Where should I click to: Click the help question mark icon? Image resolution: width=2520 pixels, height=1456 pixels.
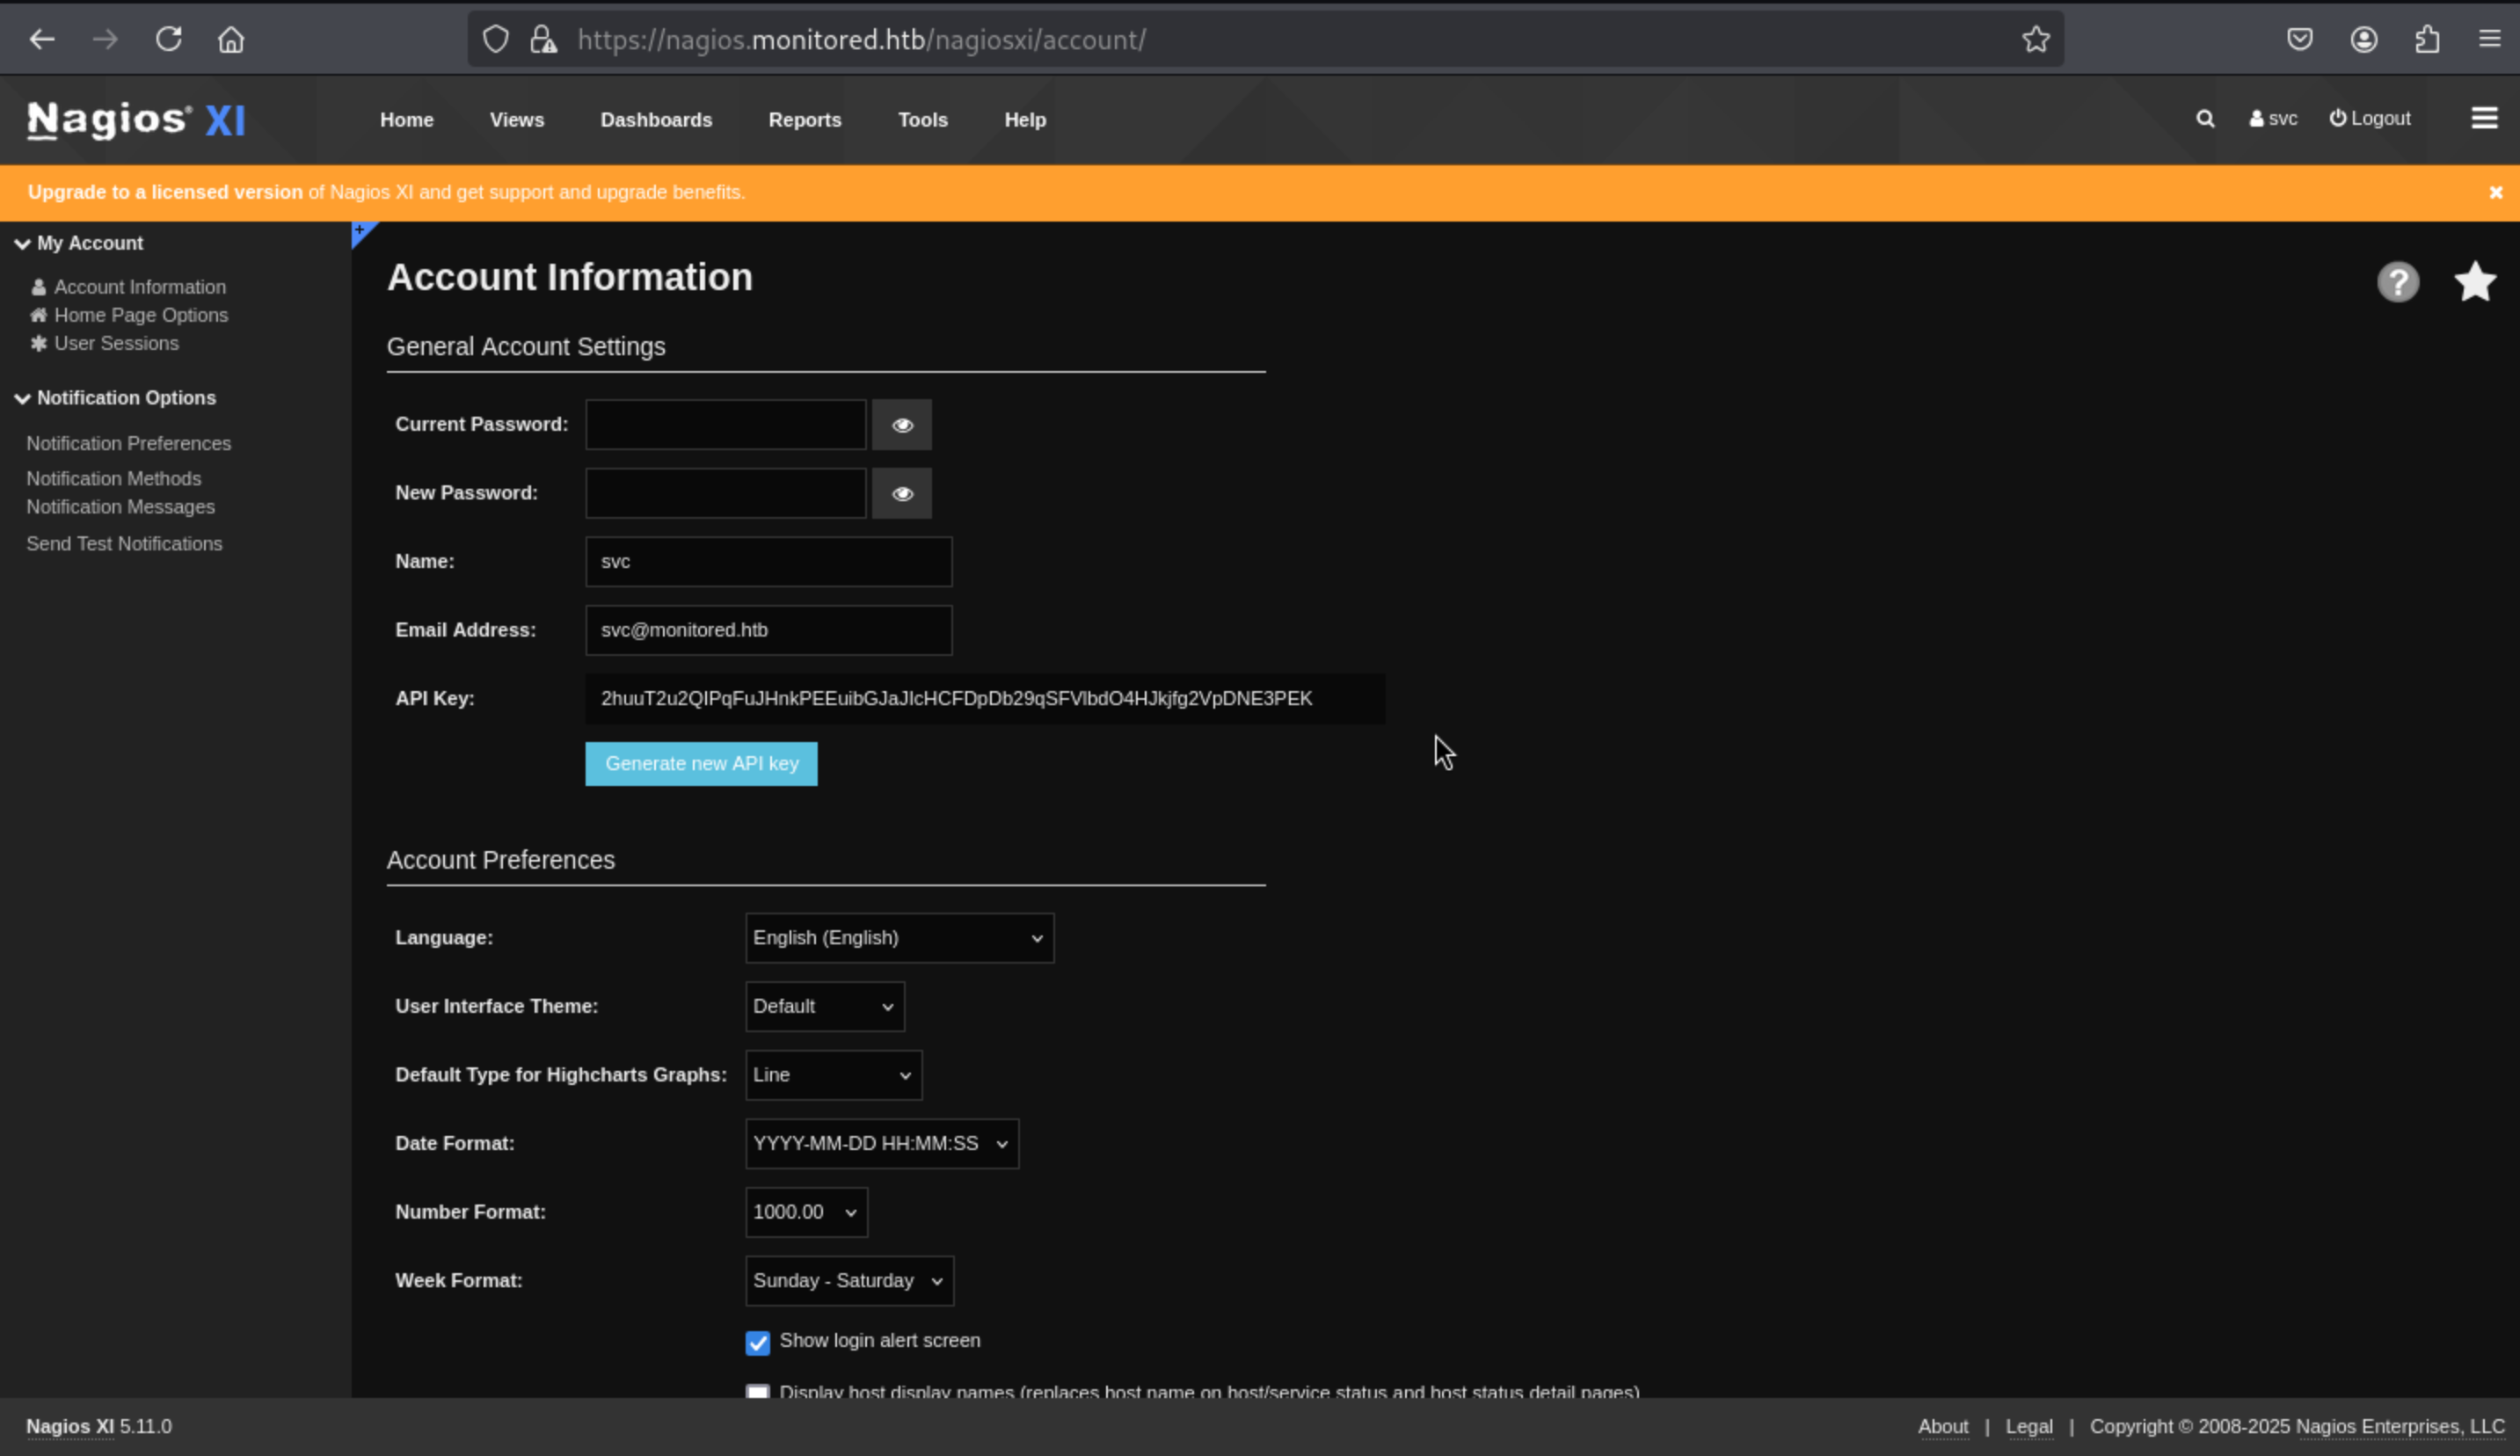pyautogui.click(x=2397, y=282)
